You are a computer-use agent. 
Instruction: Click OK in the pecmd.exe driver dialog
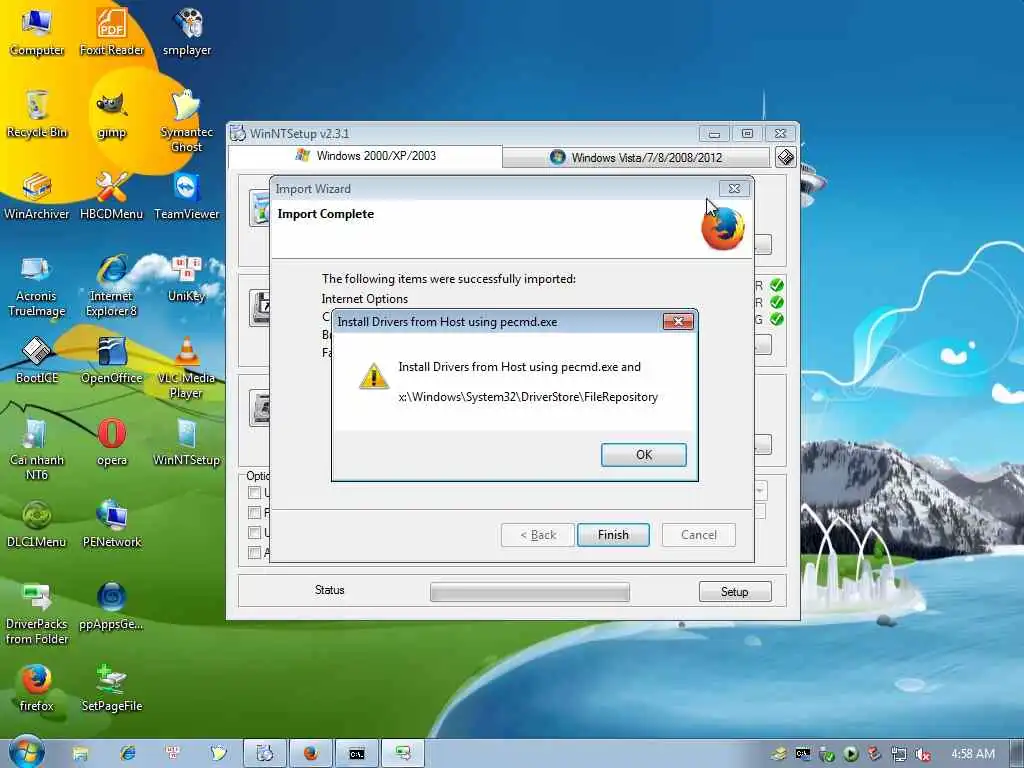tap(643, 455)
